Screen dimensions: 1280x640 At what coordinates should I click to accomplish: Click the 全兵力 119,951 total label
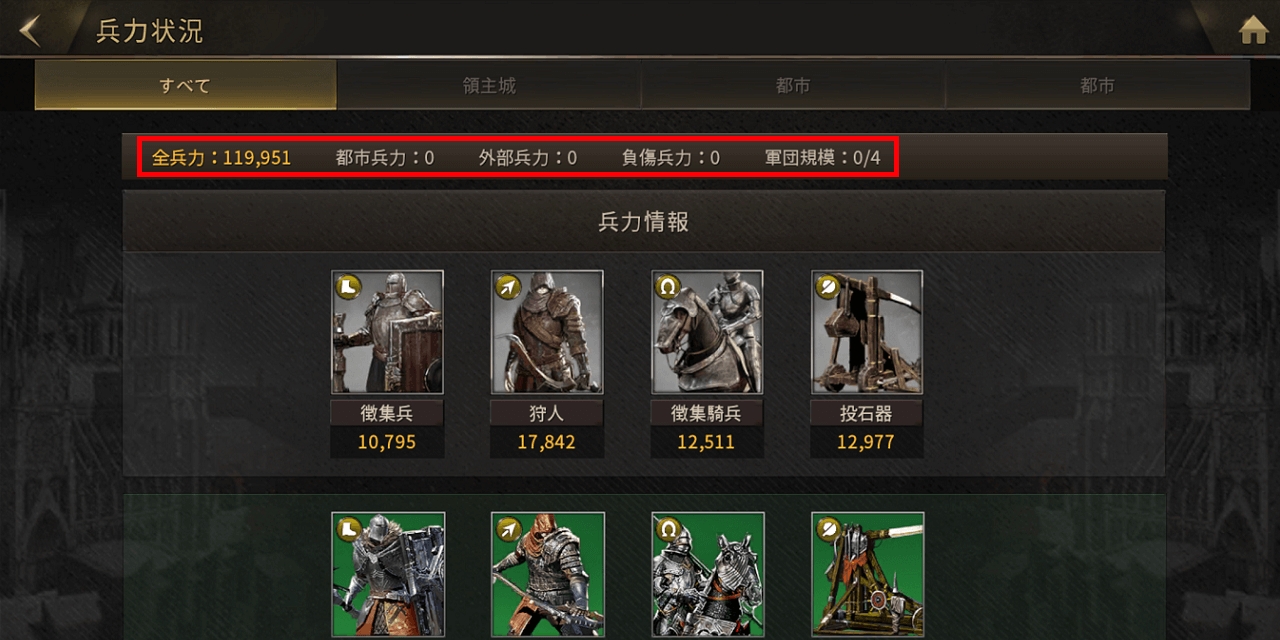[x=221, y=158]
